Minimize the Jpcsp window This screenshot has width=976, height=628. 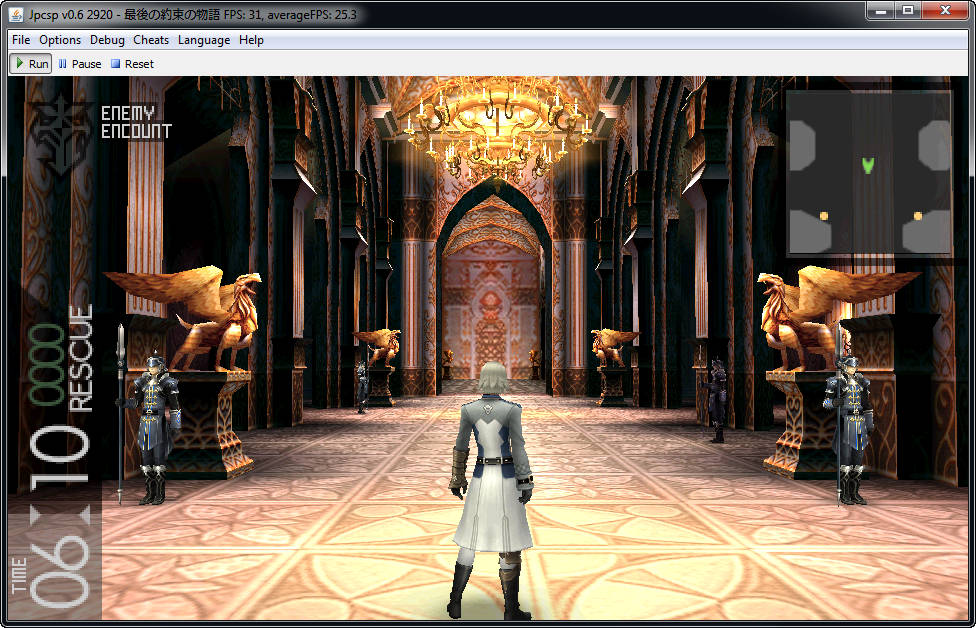tap(881, 10)
